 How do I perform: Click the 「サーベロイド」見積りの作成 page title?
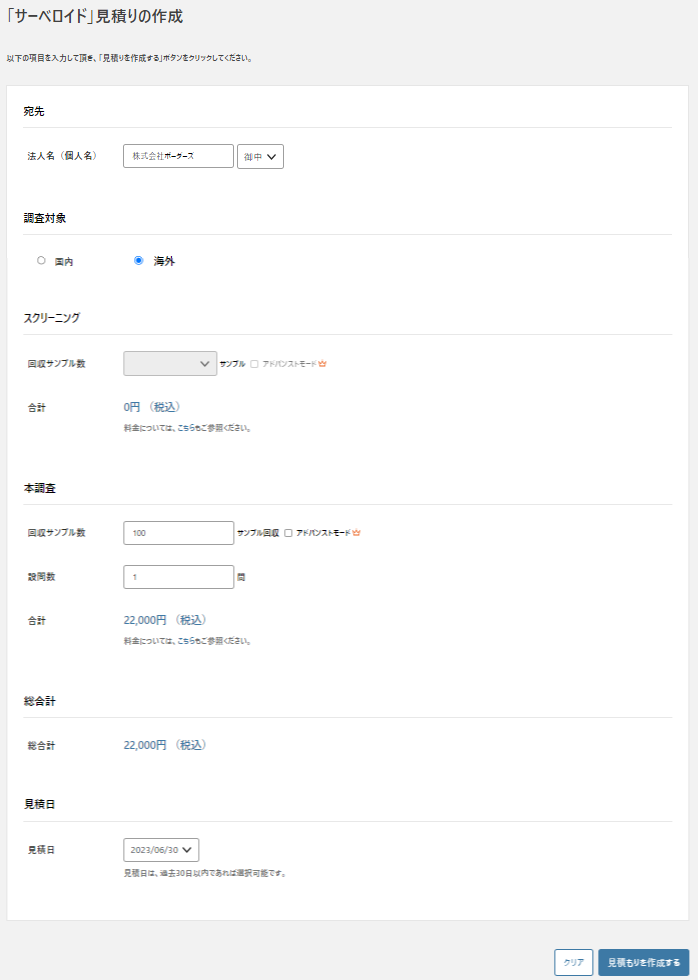[x=94, y=16]
